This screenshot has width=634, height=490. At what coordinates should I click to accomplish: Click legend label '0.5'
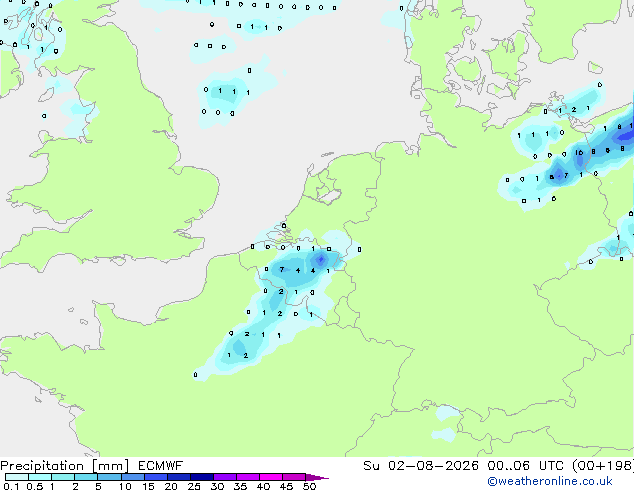(35, 486)
